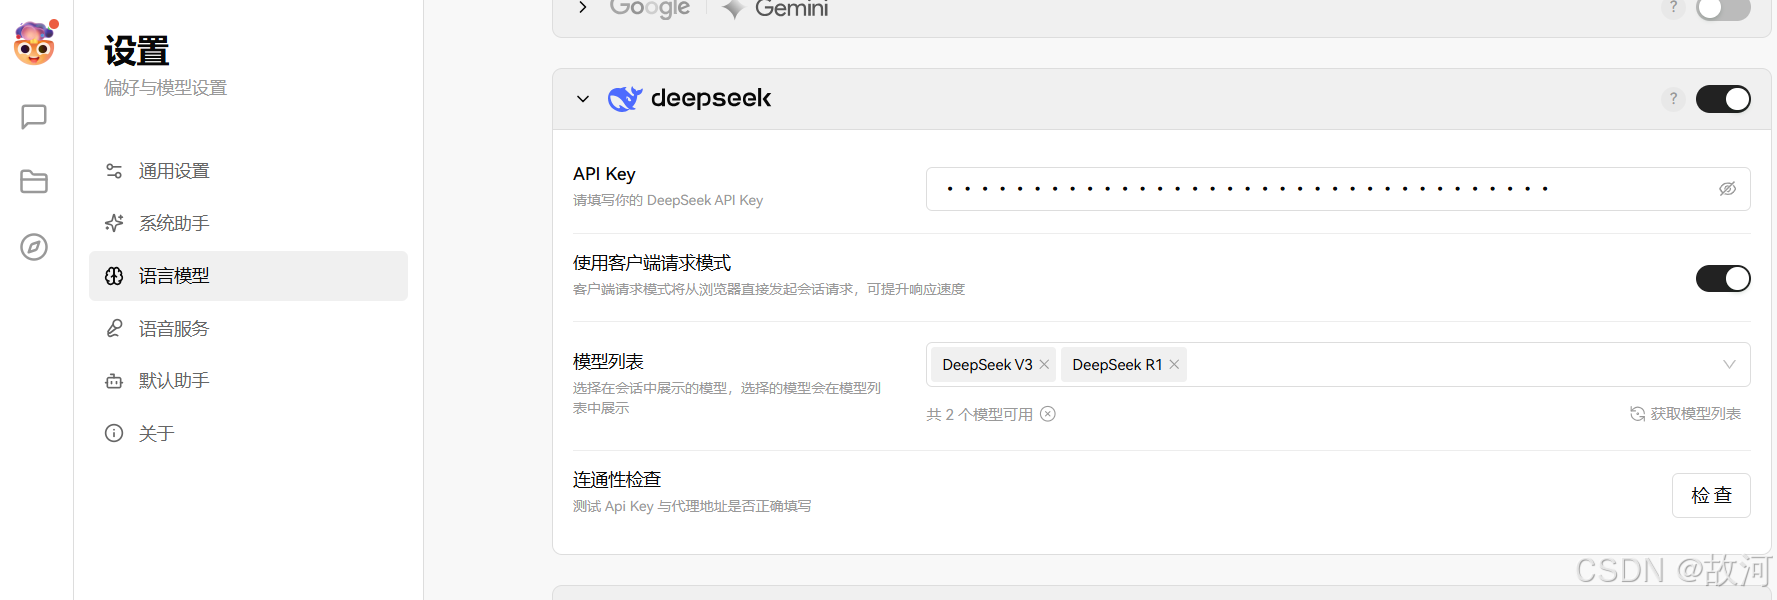Open the 模型列表 dropdown arrow
Screen dimensions: 1777x600
[1729, 365]
